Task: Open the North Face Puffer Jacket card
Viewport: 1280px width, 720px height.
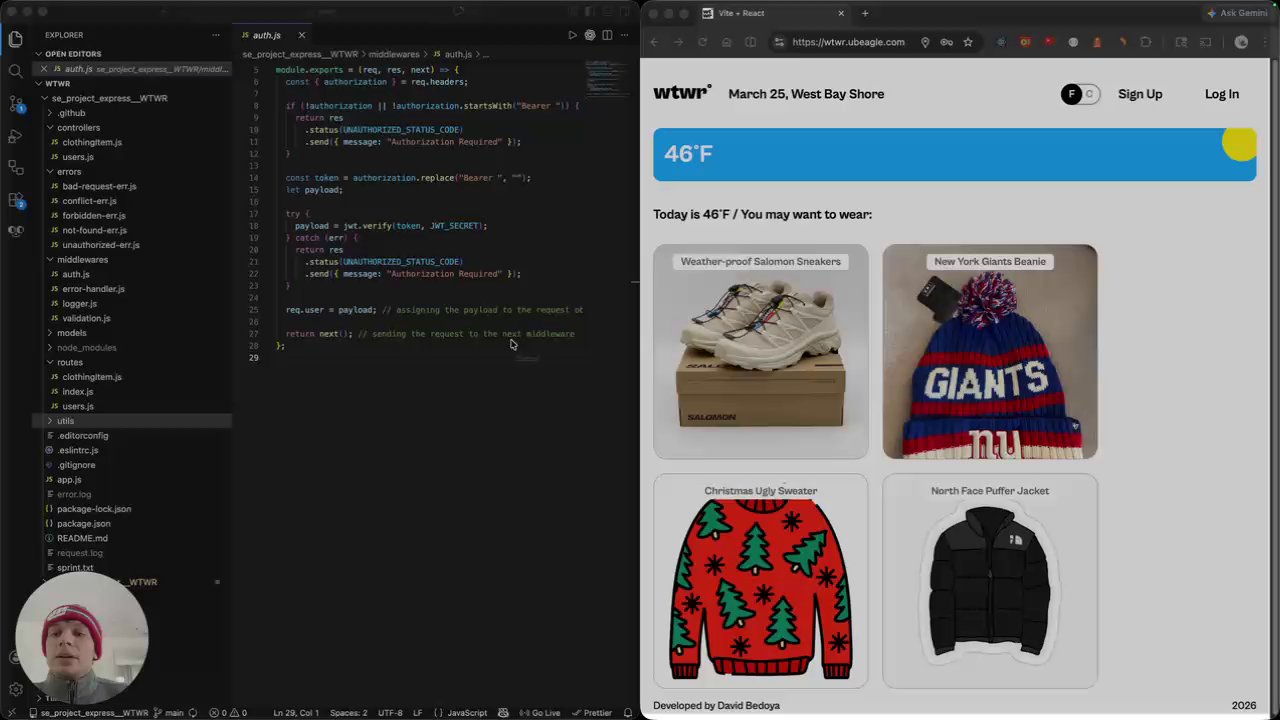Action: (x=990, y=581)
